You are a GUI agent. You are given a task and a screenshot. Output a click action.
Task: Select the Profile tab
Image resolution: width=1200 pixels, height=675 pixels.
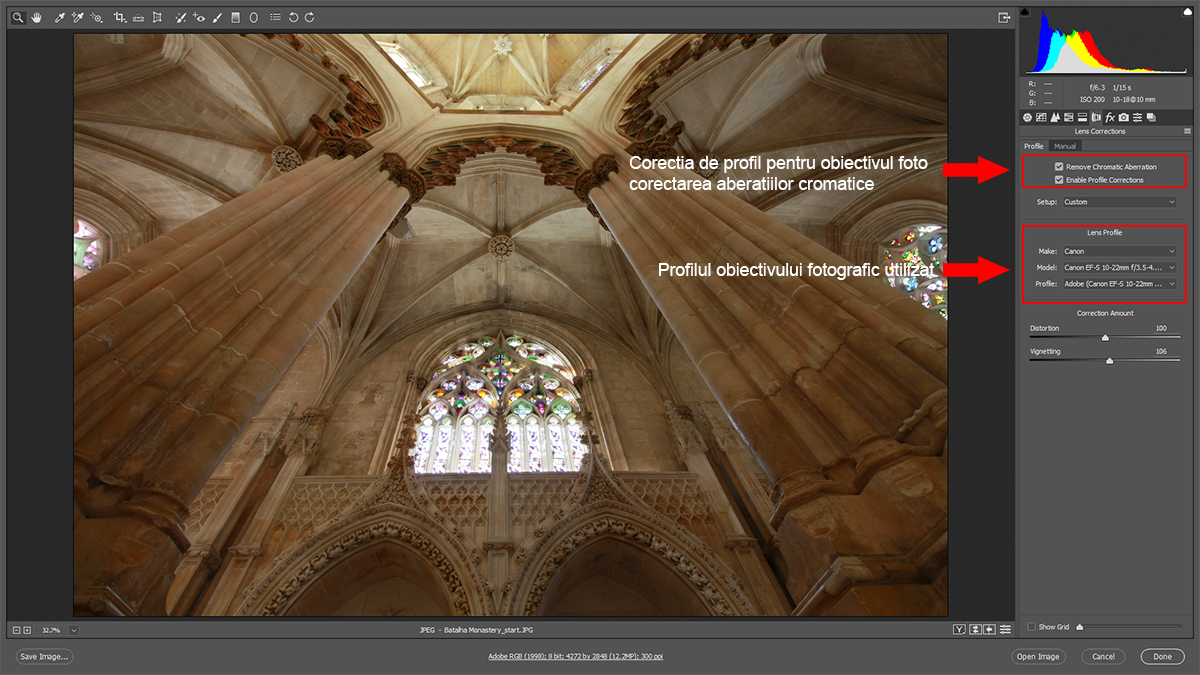(x=1034, y=146)
